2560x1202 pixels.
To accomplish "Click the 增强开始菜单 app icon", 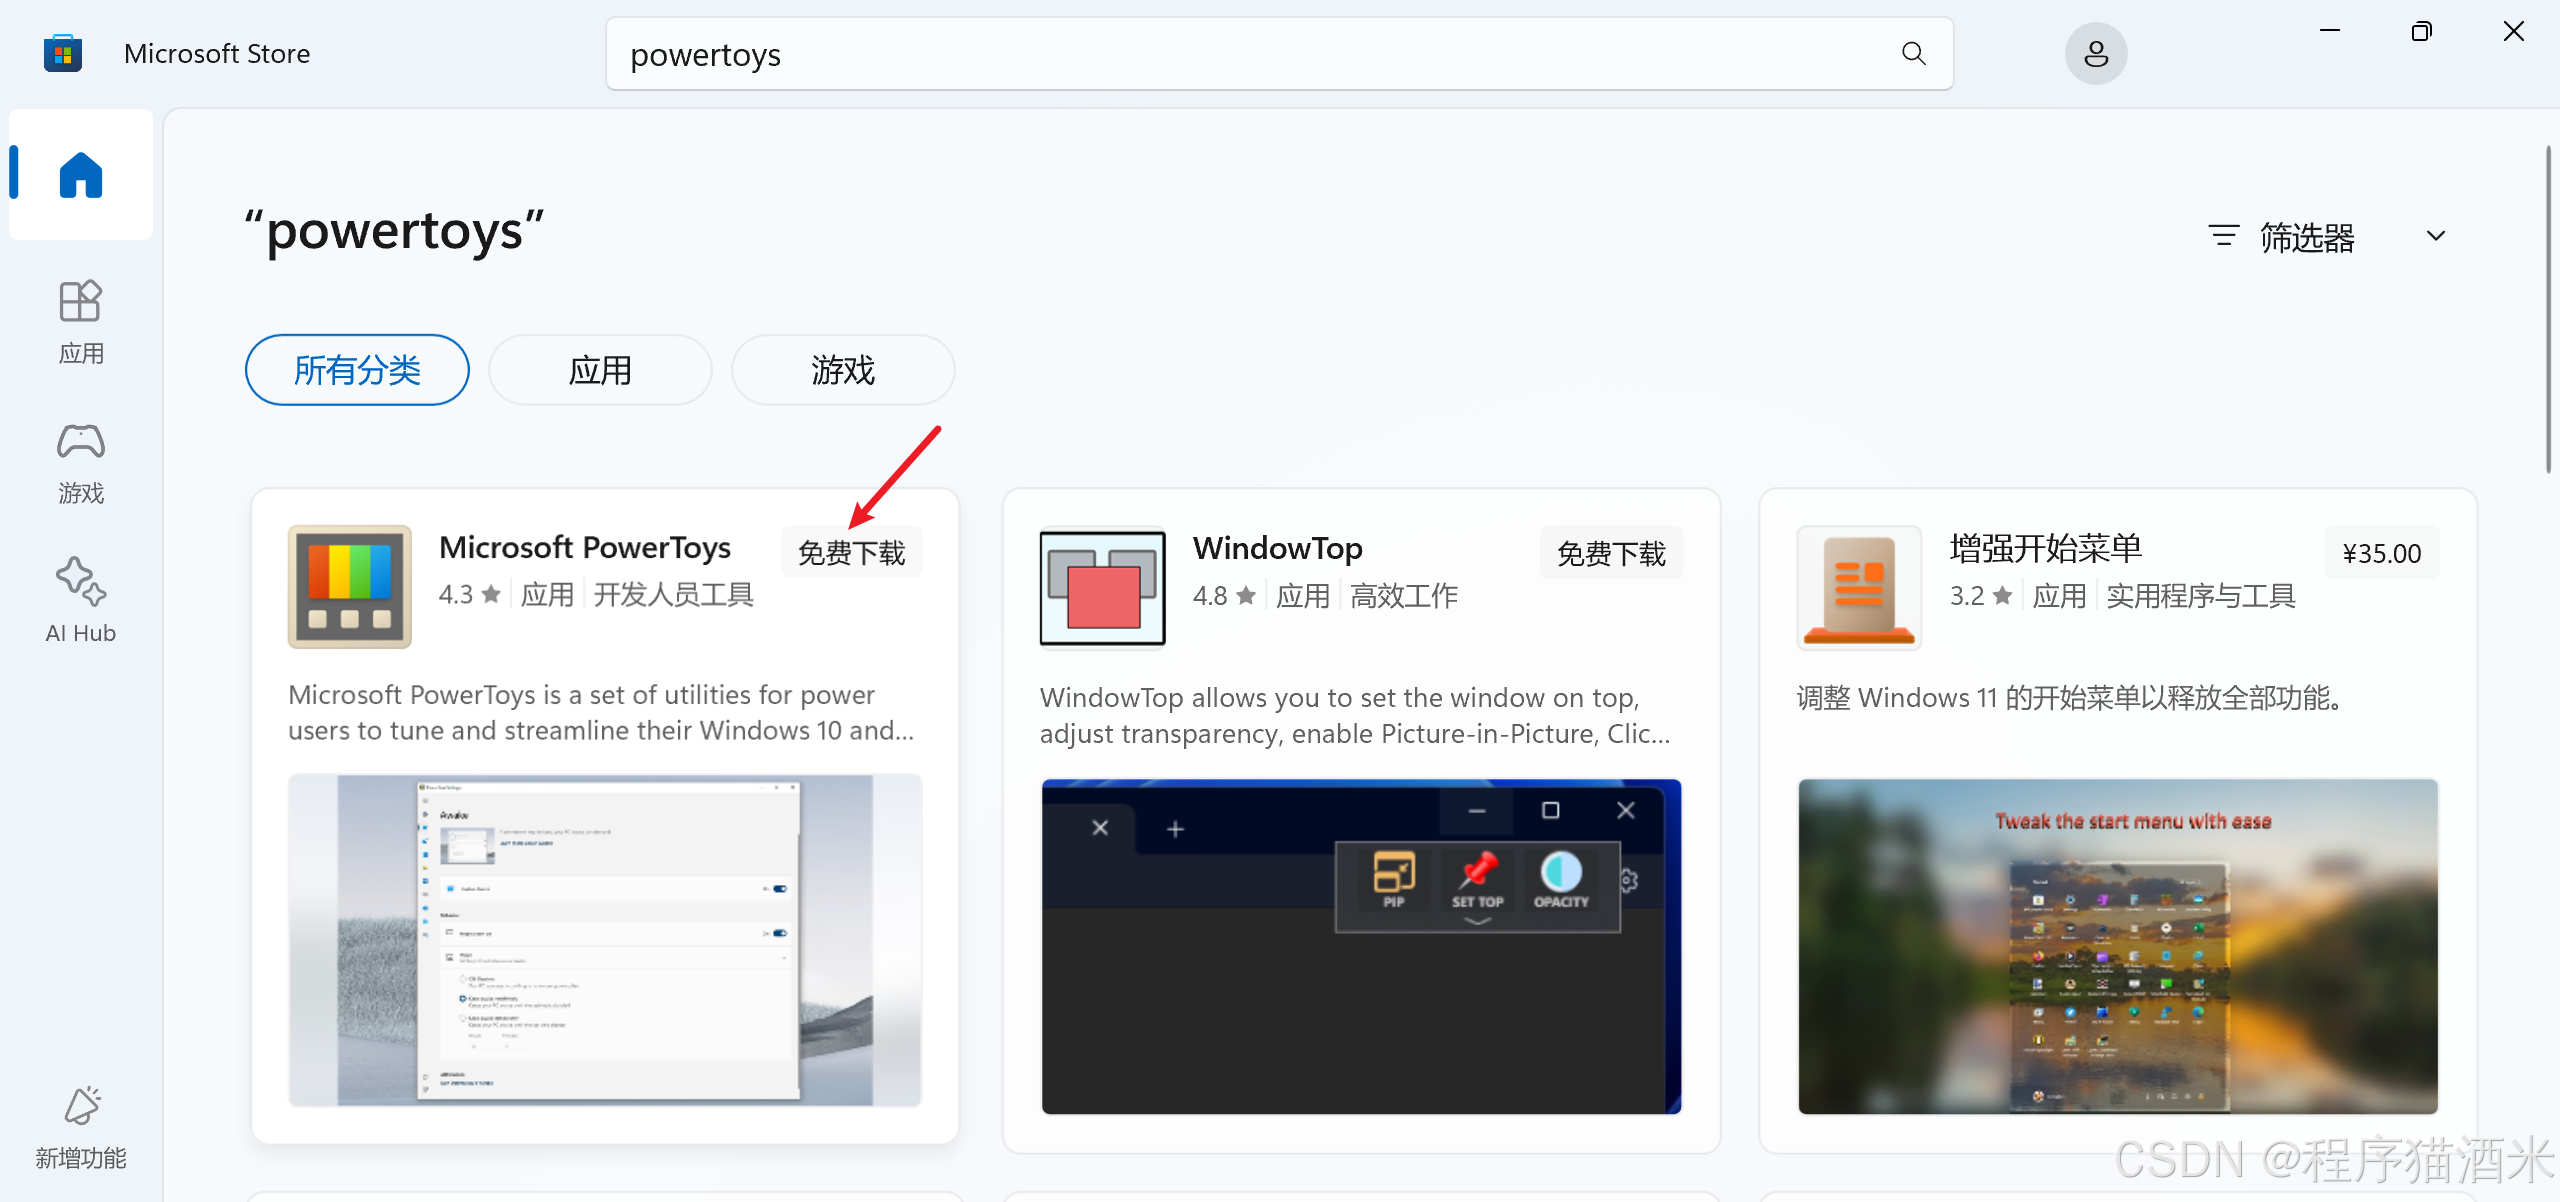I will pos(1858,587).
